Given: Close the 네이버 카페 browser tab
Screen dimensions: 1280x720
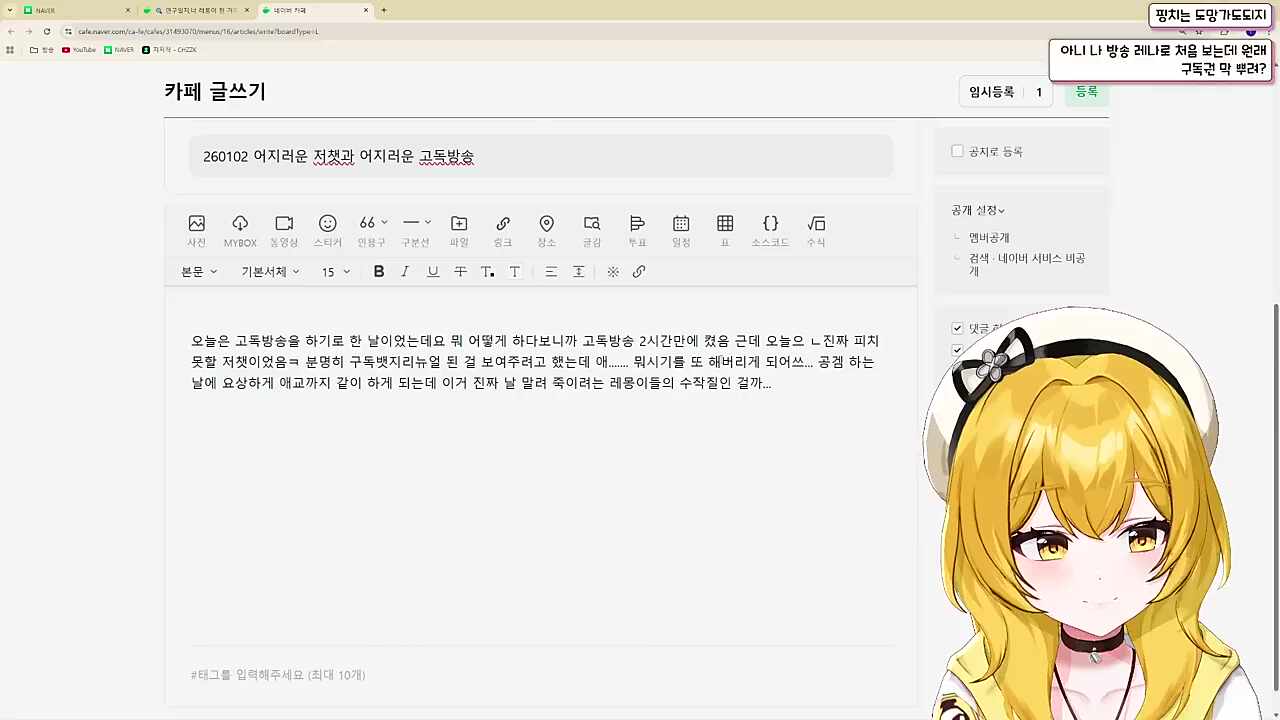Looking at the screenshot, I should (366, 10).
